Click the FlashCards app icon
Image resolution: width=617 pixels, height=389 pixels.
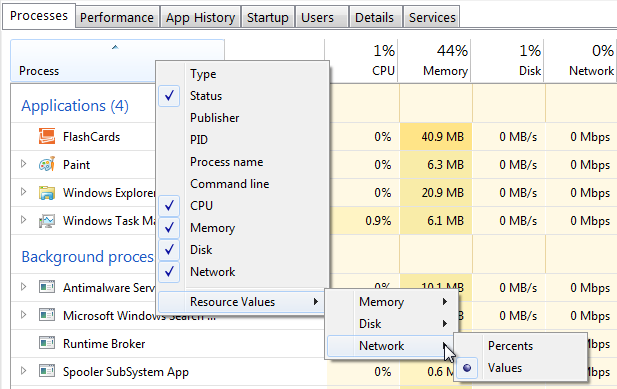(47, 136)
